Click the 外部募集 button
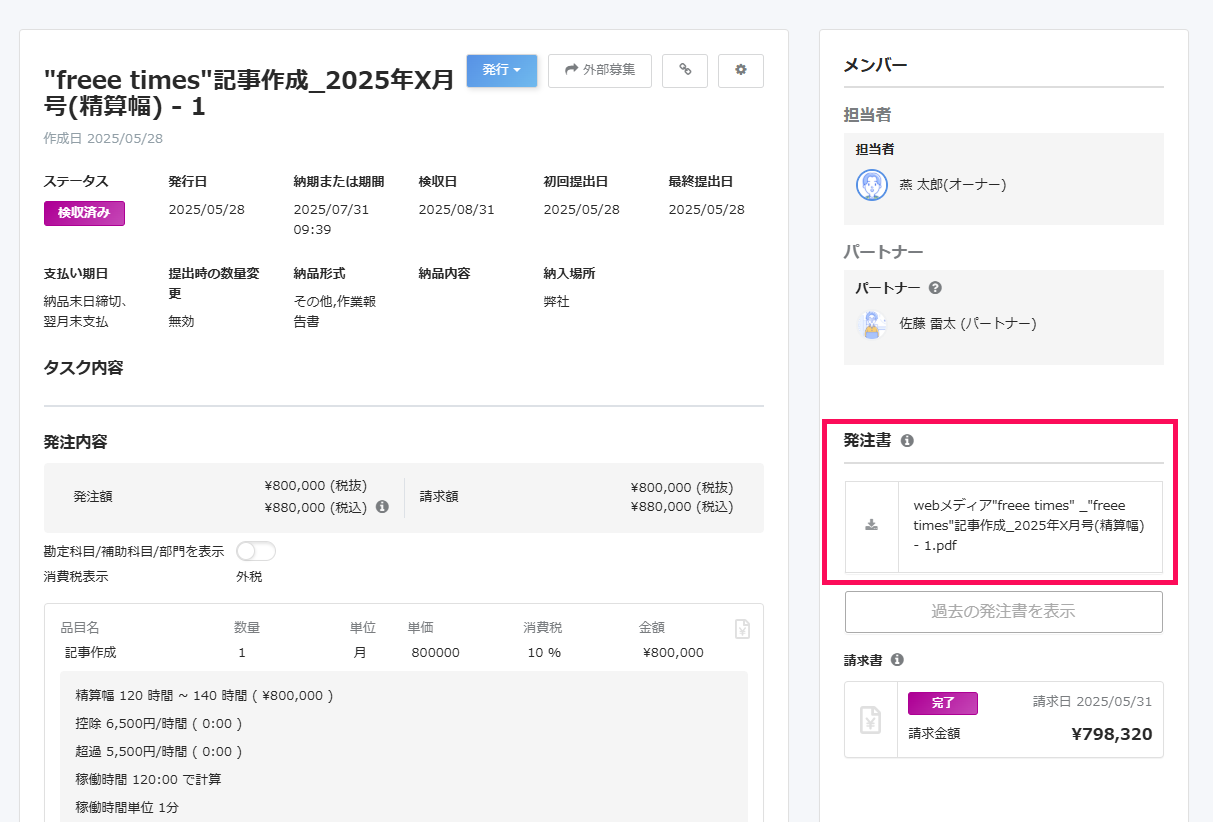 point(600,70)
